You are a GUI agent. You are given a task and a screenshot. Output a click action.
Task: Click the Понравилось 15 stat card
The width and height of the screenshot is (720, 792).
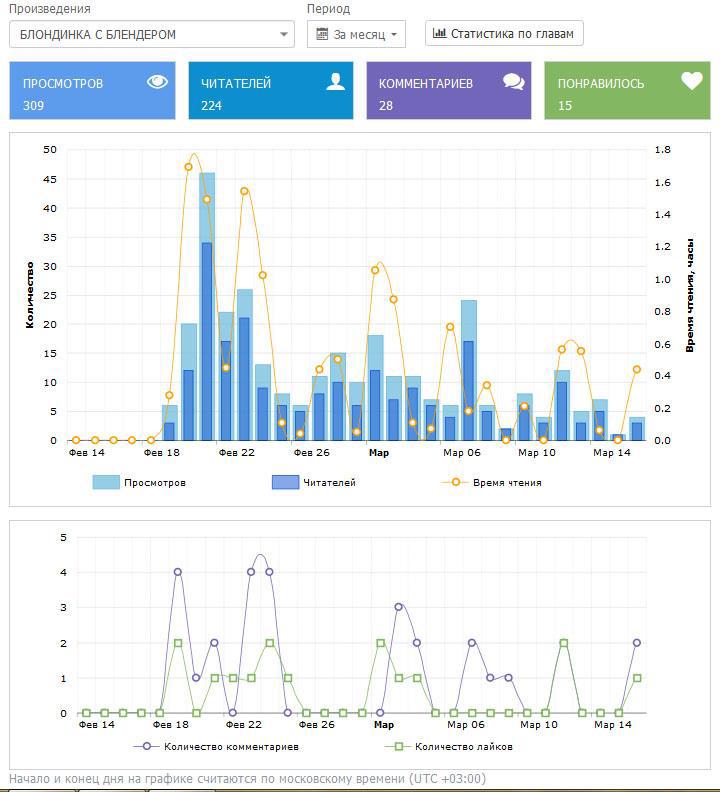point(626,91)
